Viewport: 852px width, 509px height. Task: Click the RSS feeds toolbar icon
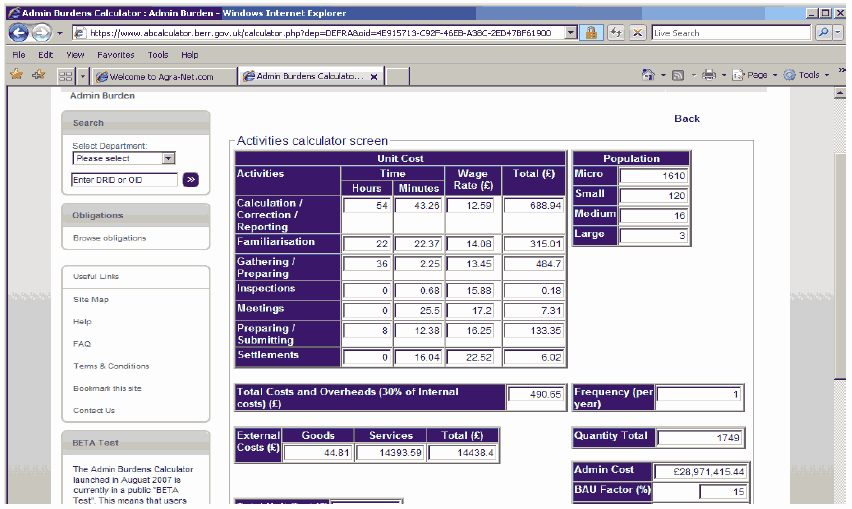click(x=678, y=76)
